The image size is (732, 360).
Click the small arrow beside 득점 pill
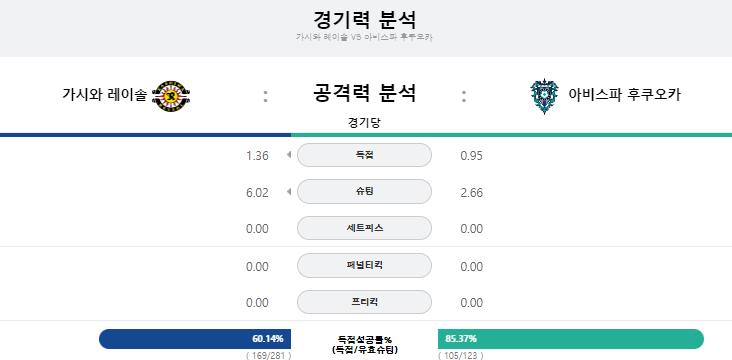289,155
